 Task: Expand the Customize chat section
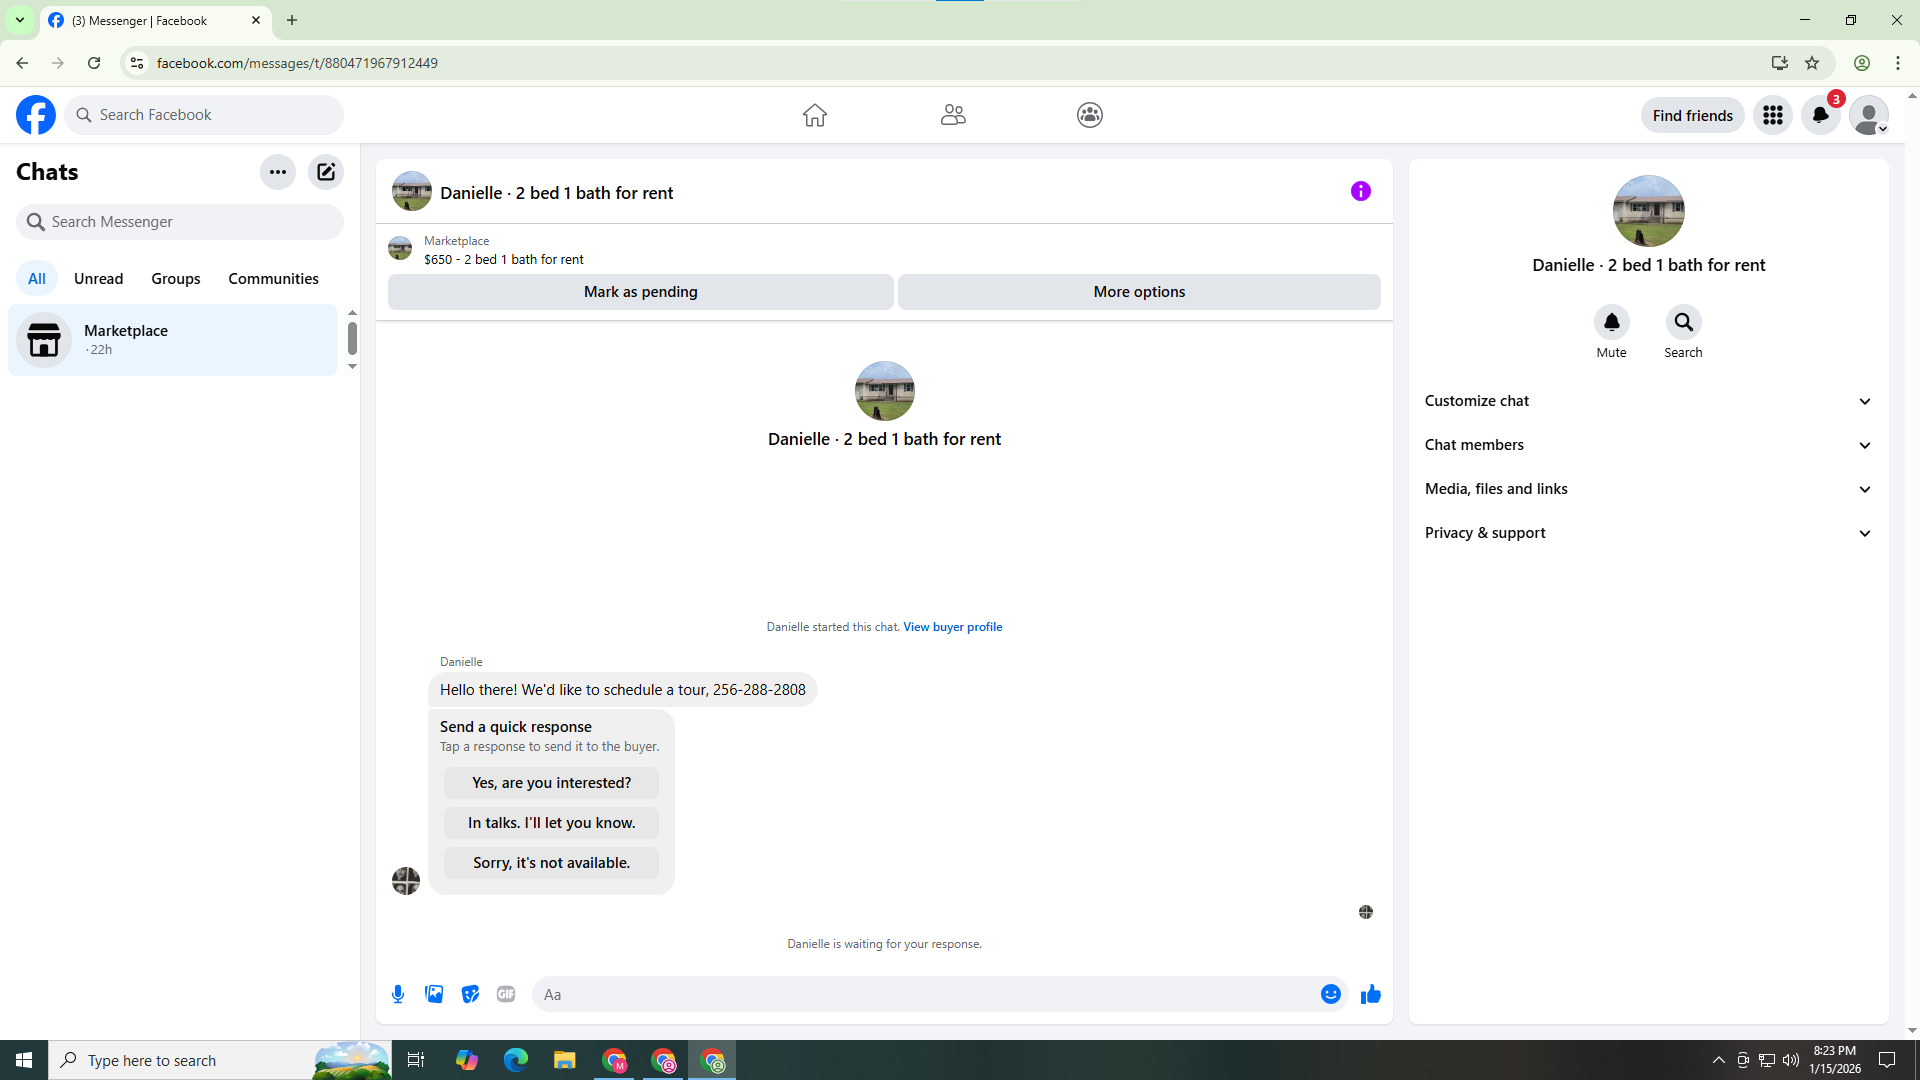point(1648,401)
